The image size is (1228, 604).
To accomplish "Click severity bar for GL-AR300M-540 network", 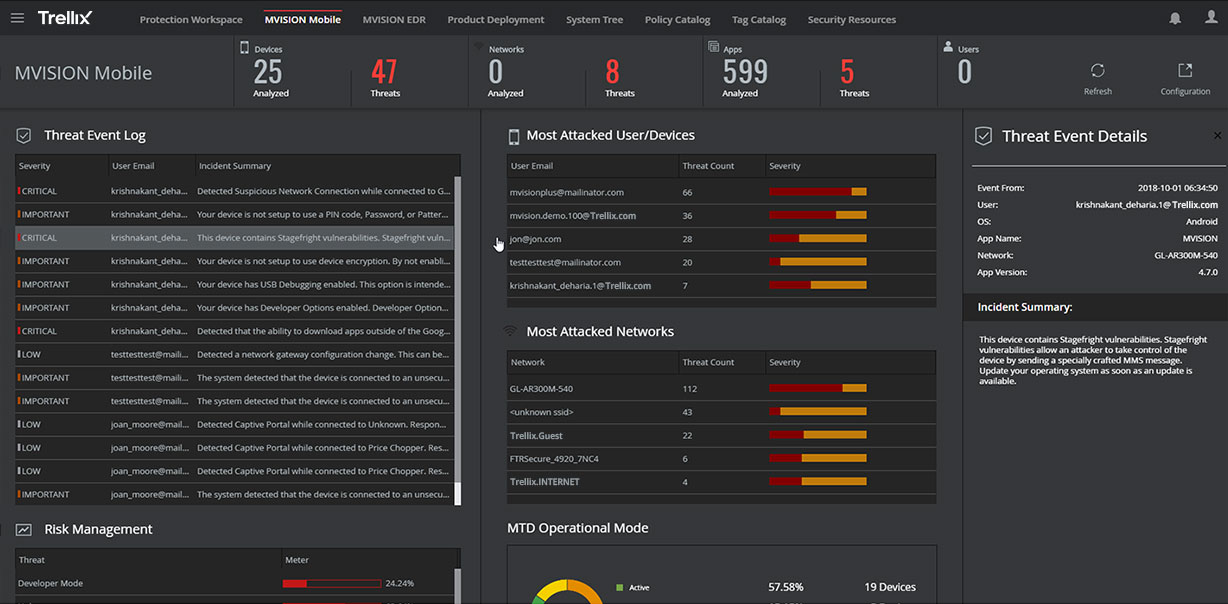I will click(818, 388).
